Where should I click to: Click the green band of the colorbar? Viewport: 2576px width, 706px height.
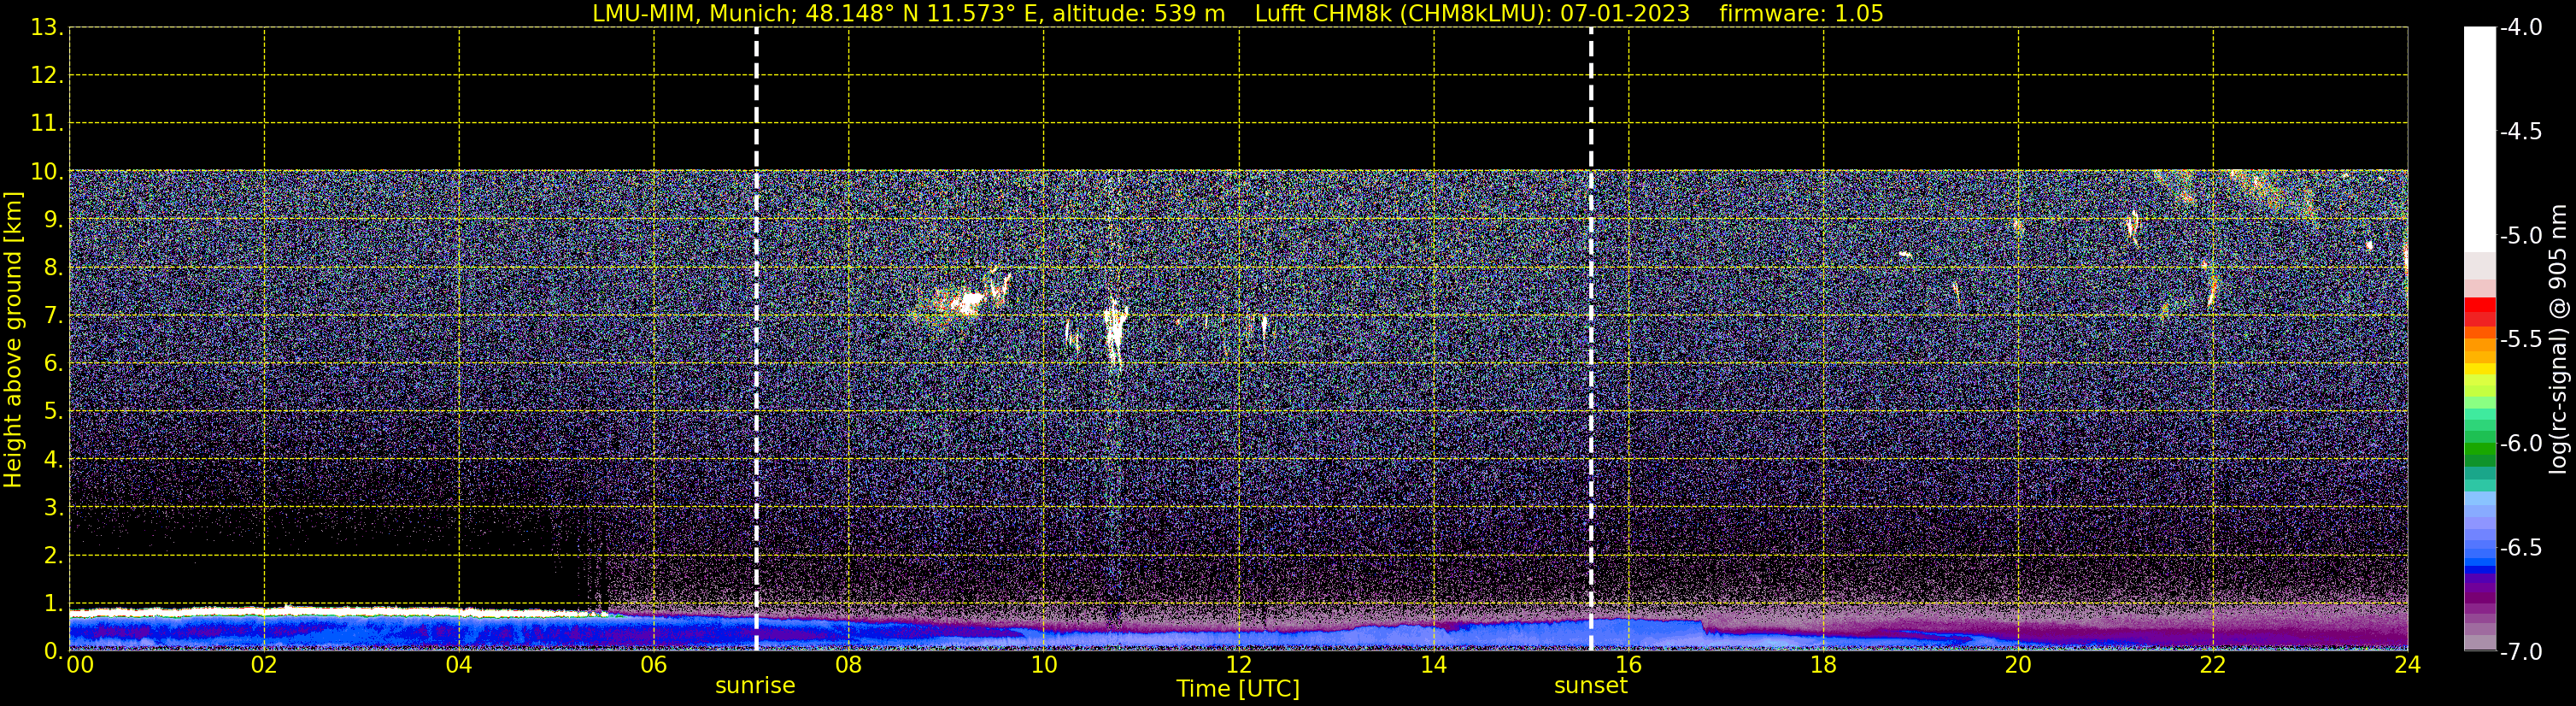pos(2480,447)
